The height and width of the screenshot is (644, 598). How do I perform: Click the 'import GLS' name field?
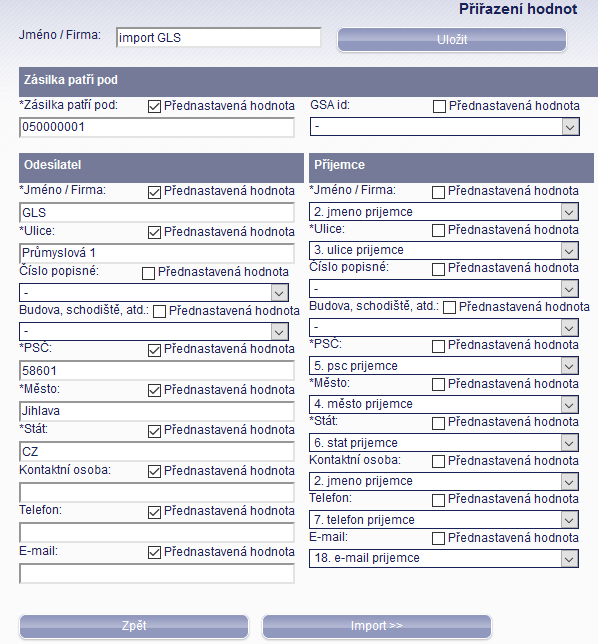coord(218,38)
